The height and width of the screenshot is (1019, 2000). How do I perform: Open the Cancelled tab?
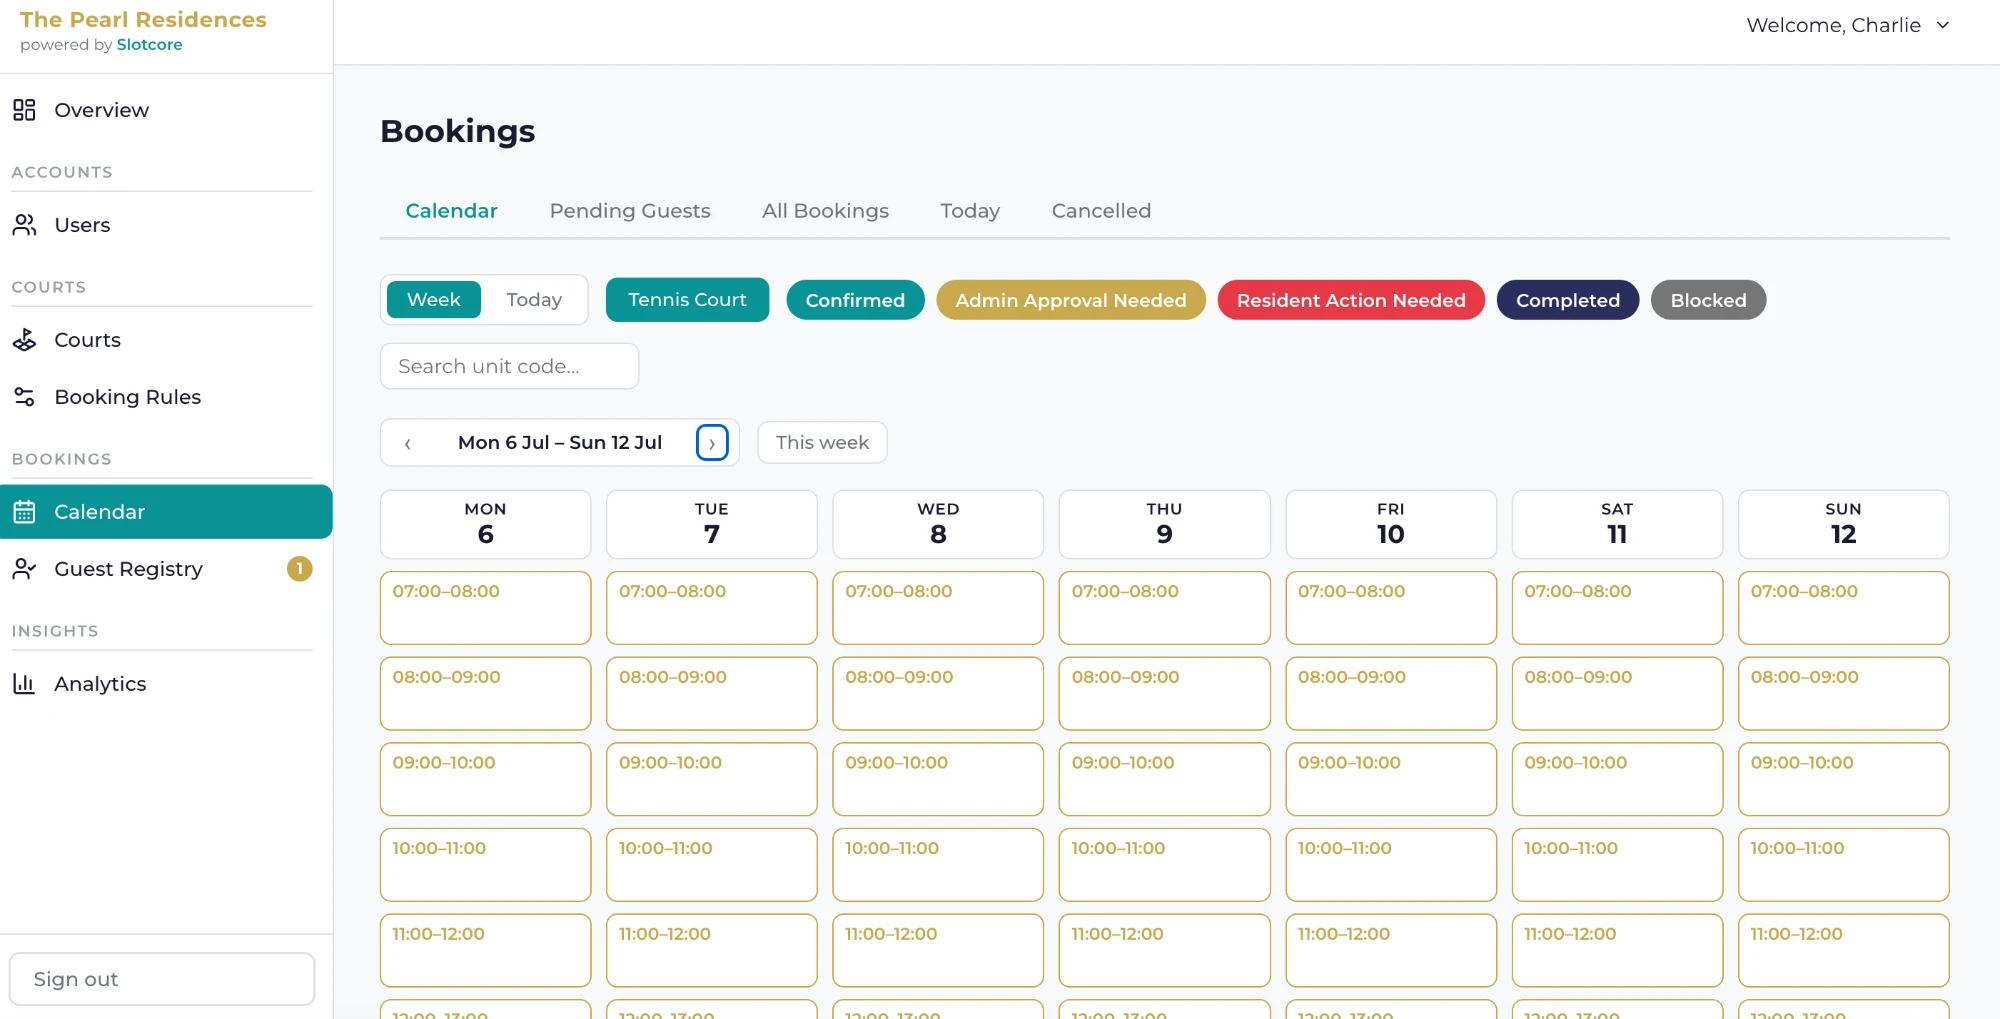click(x=1101, y=211)
